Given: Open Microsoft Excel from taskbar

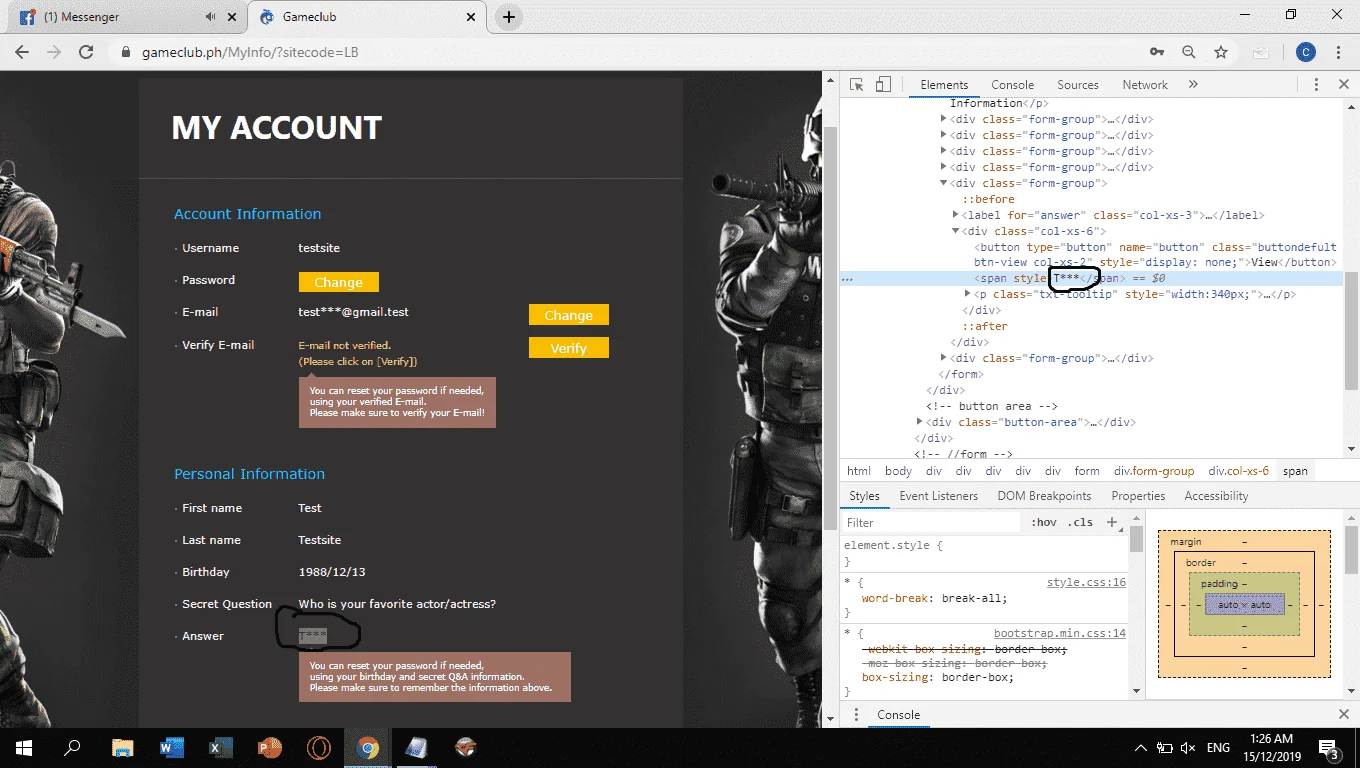Looking at the screenshot, I should [220, 747].
